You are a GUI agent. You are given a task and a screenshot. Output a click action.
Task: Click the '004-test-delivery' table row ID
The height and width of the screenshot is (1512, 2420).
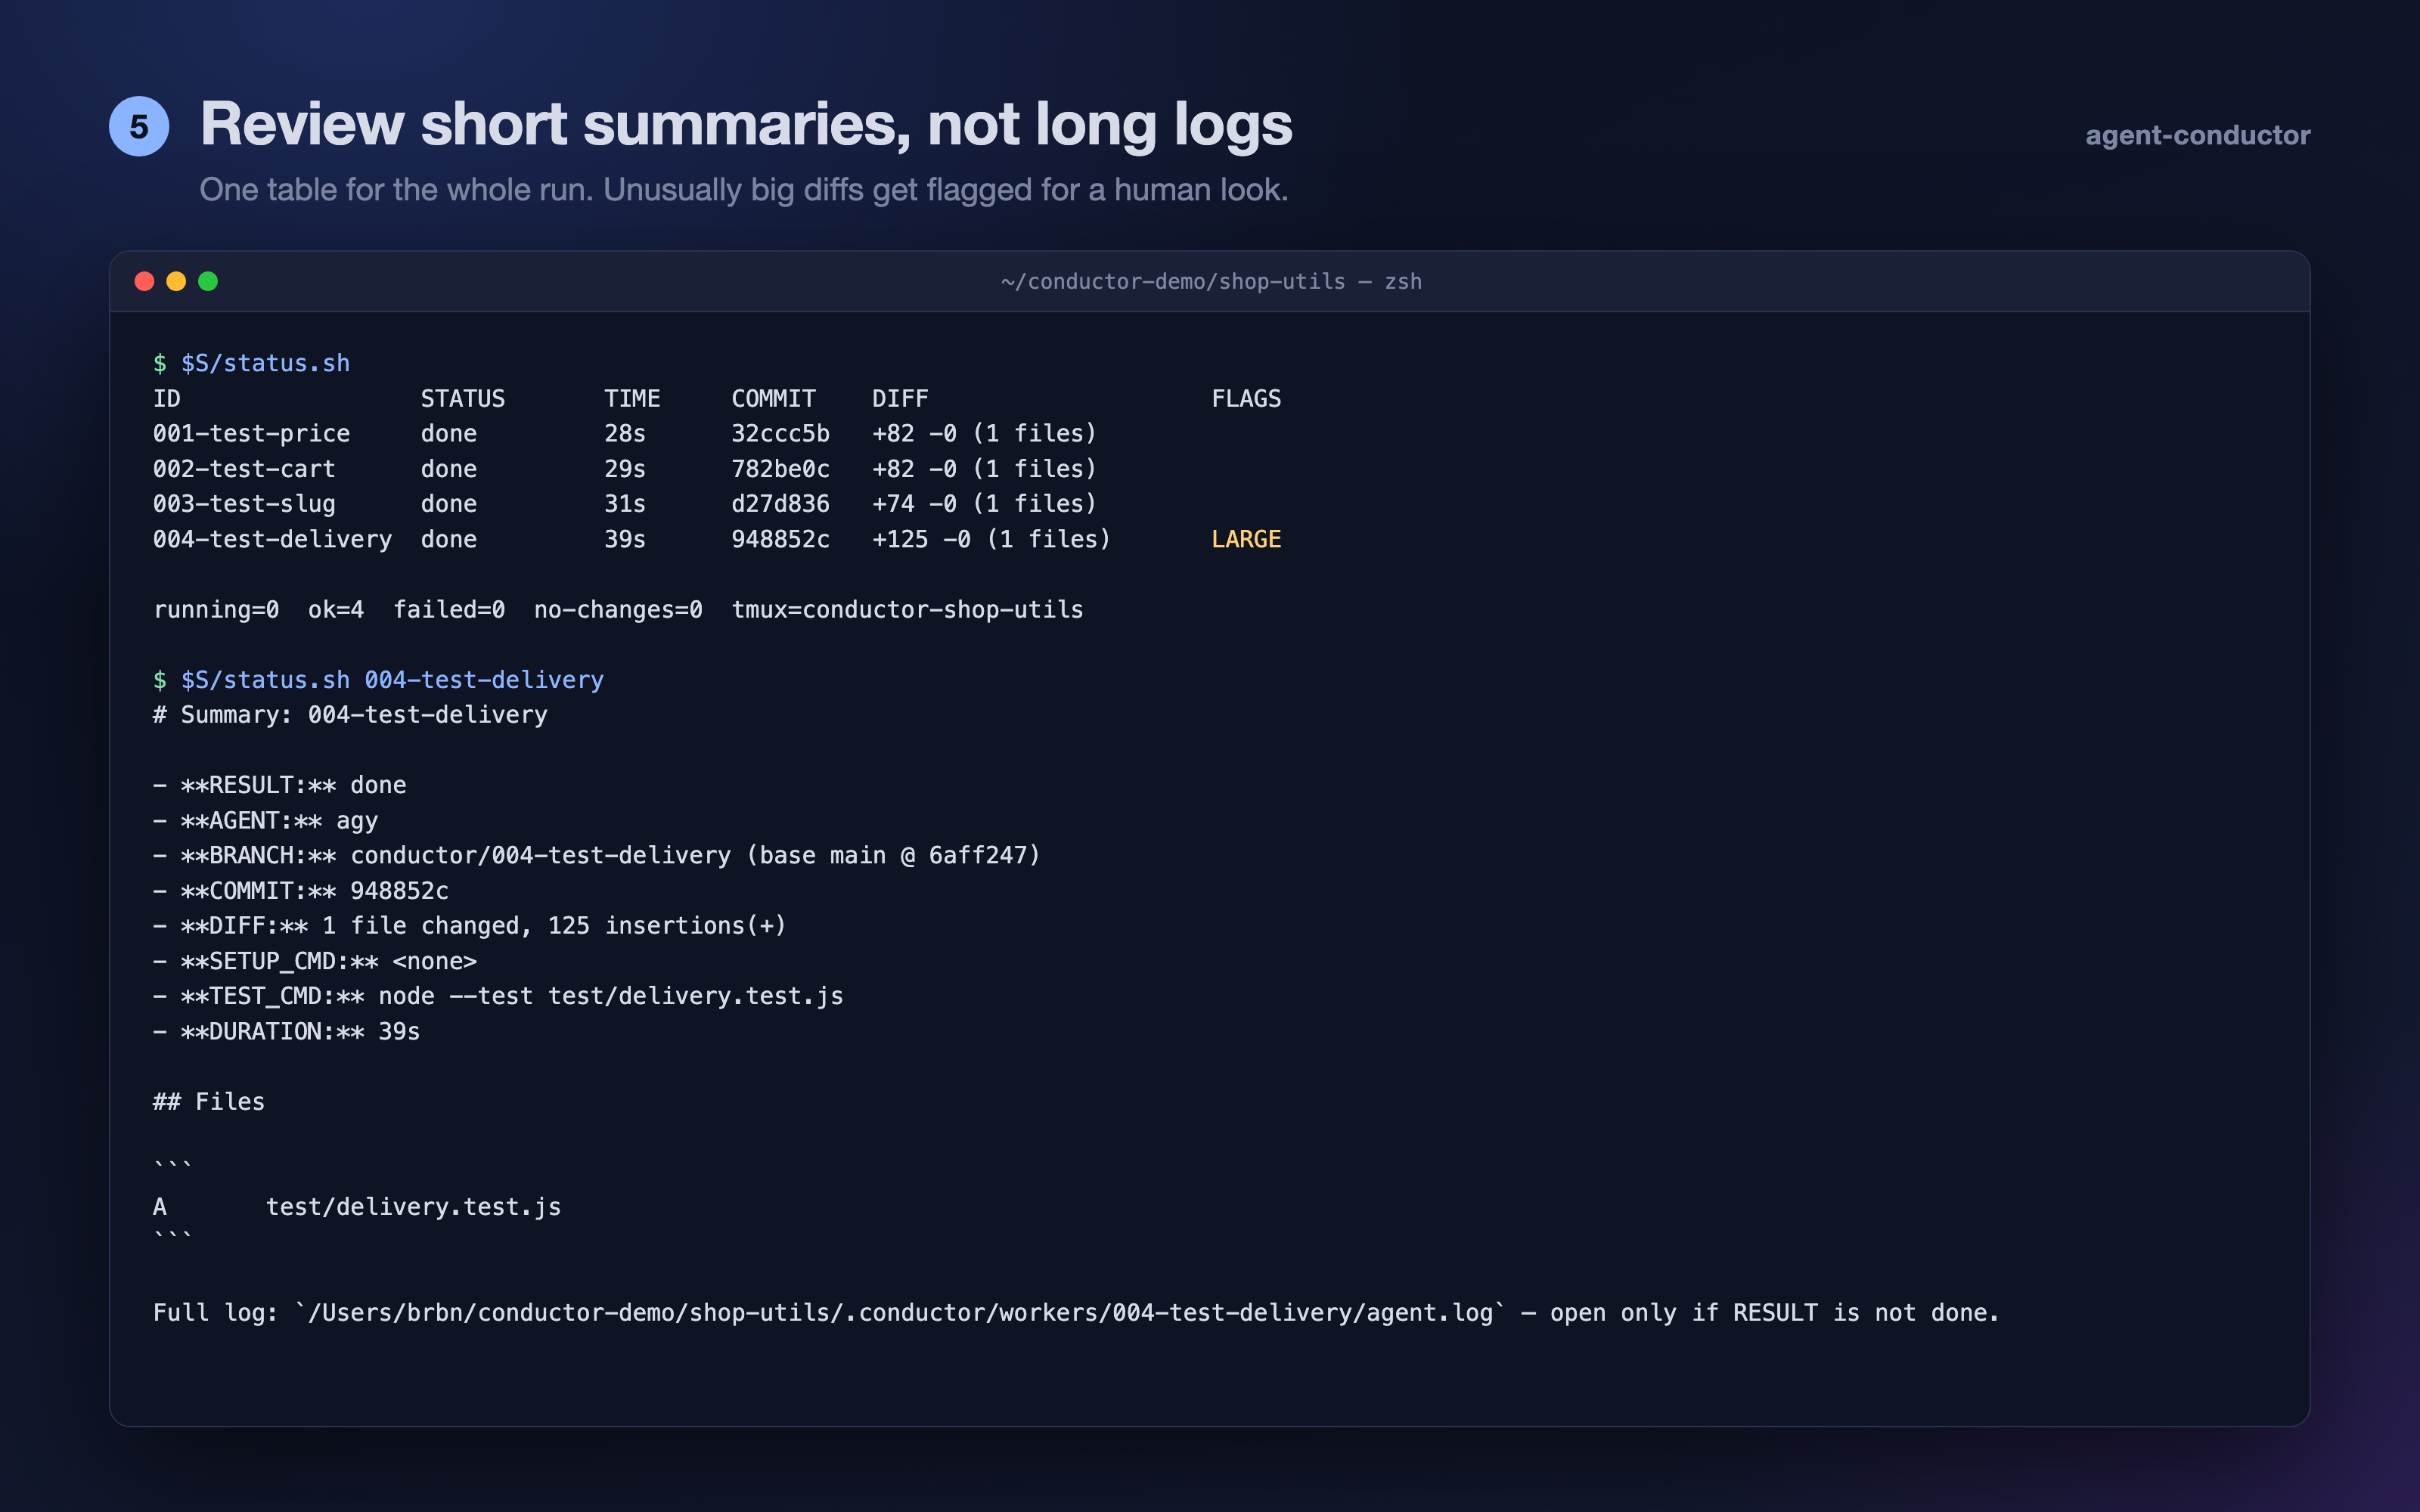(x=272, y=539)
